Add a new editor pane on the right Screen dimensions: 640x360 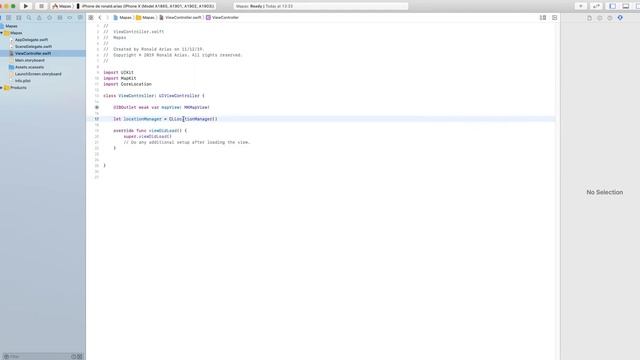[554, 18]
